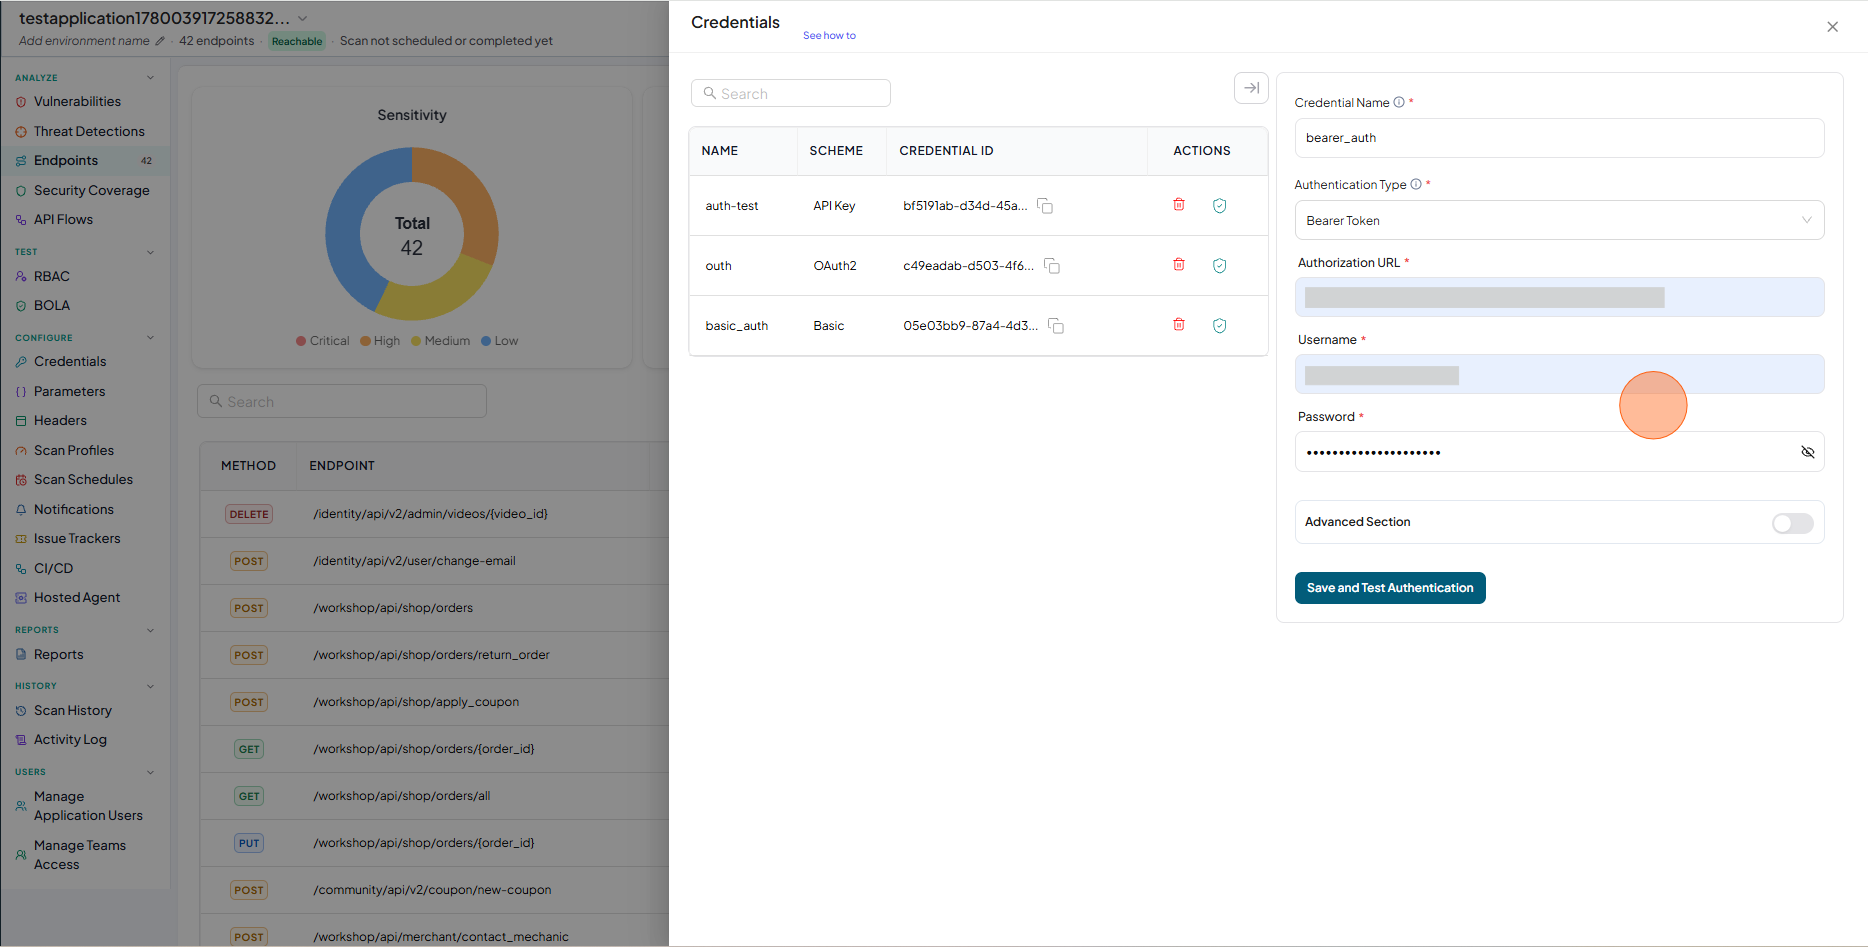Test the basic_auth credential shield icon
Viewport: 1868px width, 947px height.
1219,326
